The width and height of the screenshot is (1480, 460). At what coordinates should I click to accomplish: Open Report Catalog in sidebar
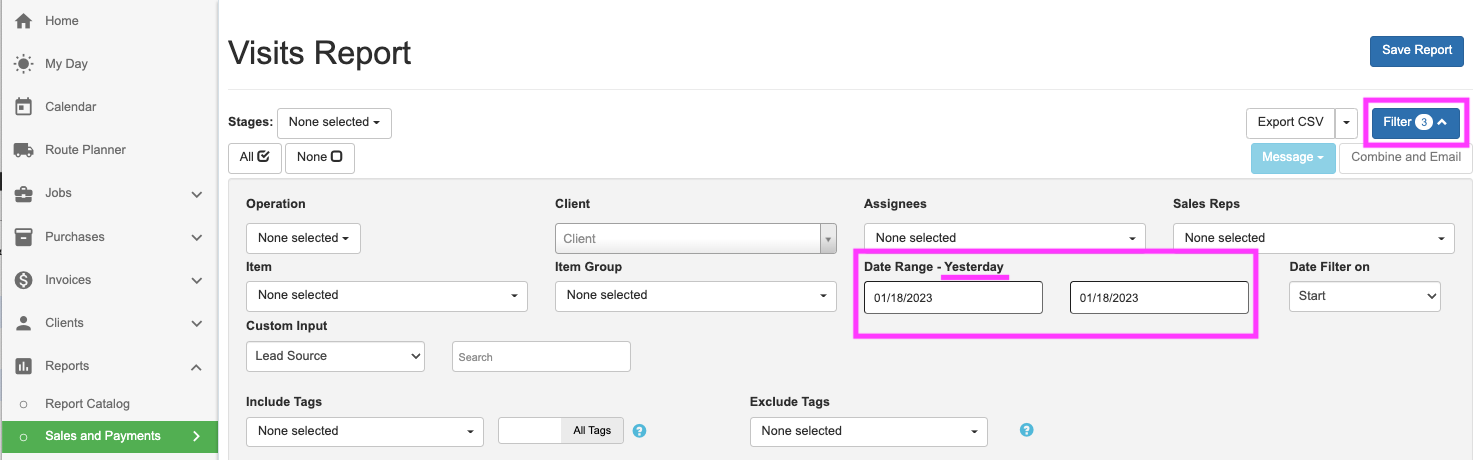tap(87, 404)
